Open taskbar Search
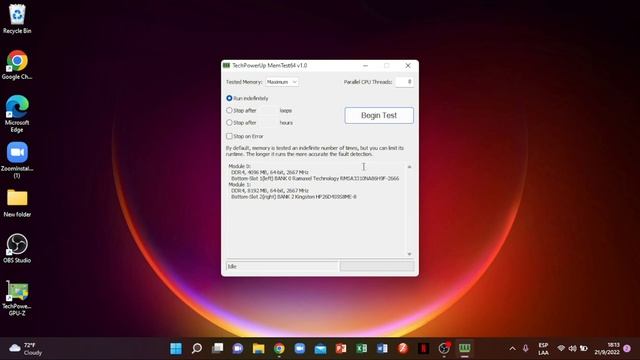This screenshot has height=360, width=640. coord(197,348)
